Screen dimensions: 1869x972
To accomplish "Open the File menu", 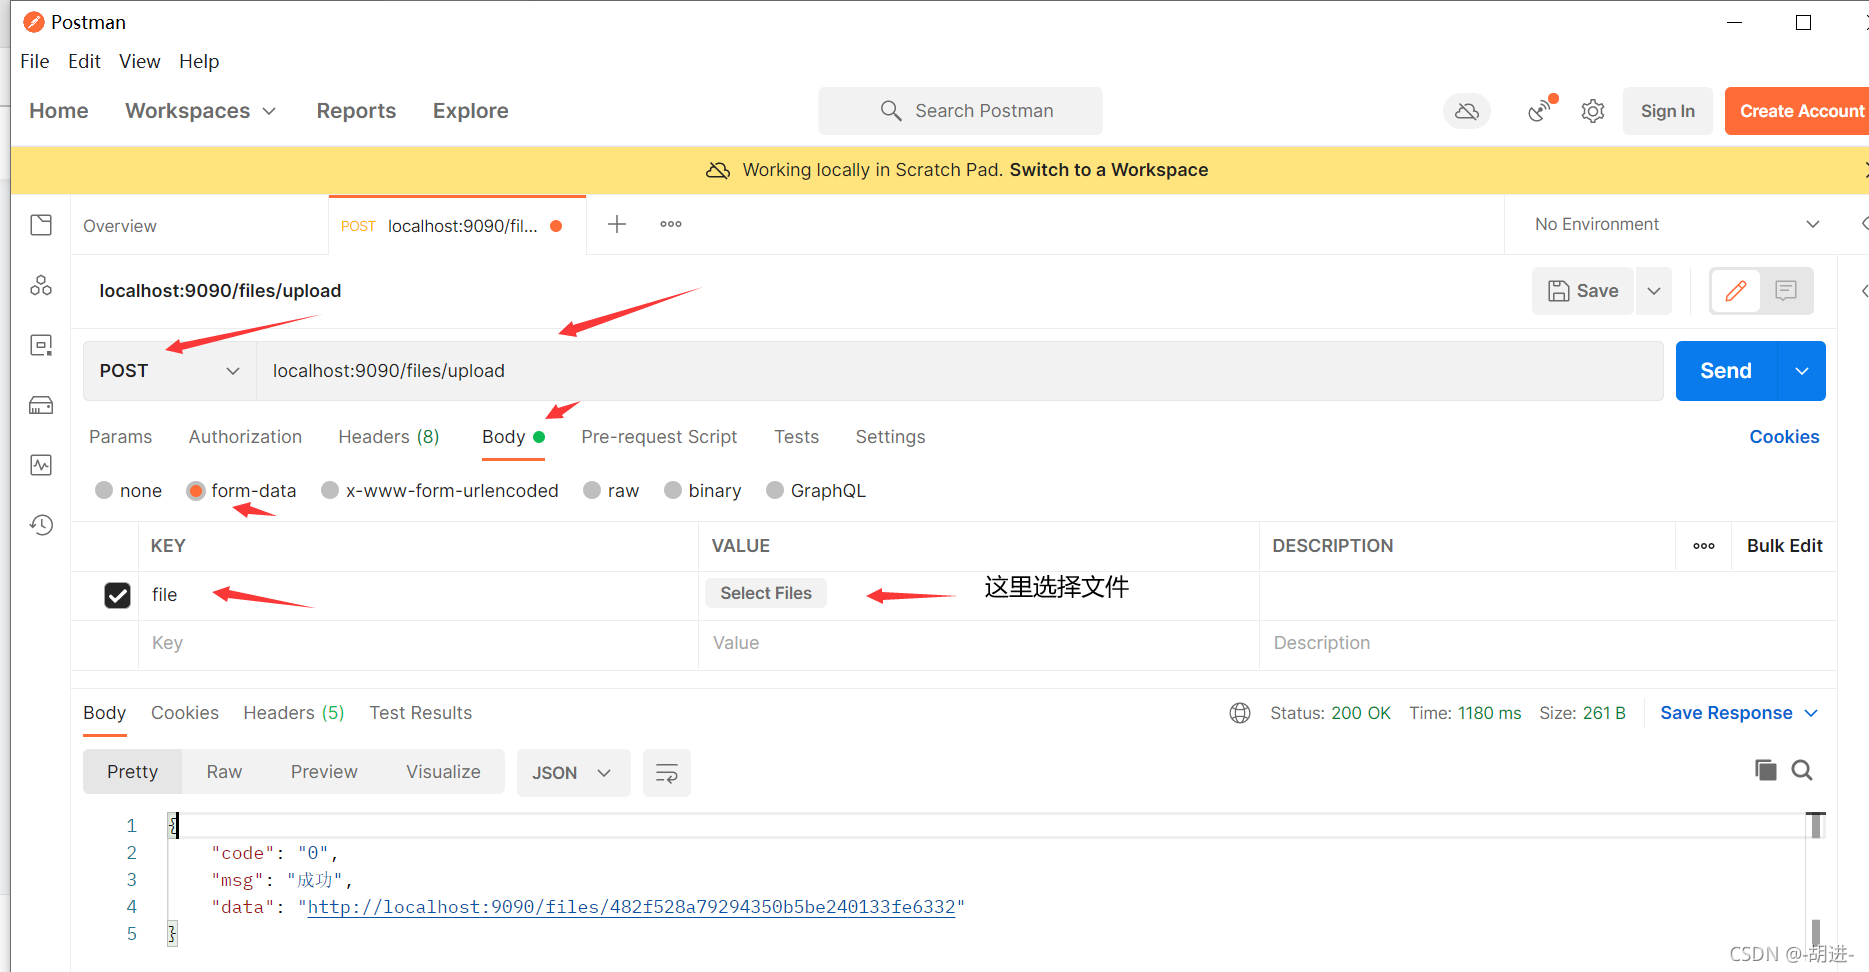I will tap(35, 61).
